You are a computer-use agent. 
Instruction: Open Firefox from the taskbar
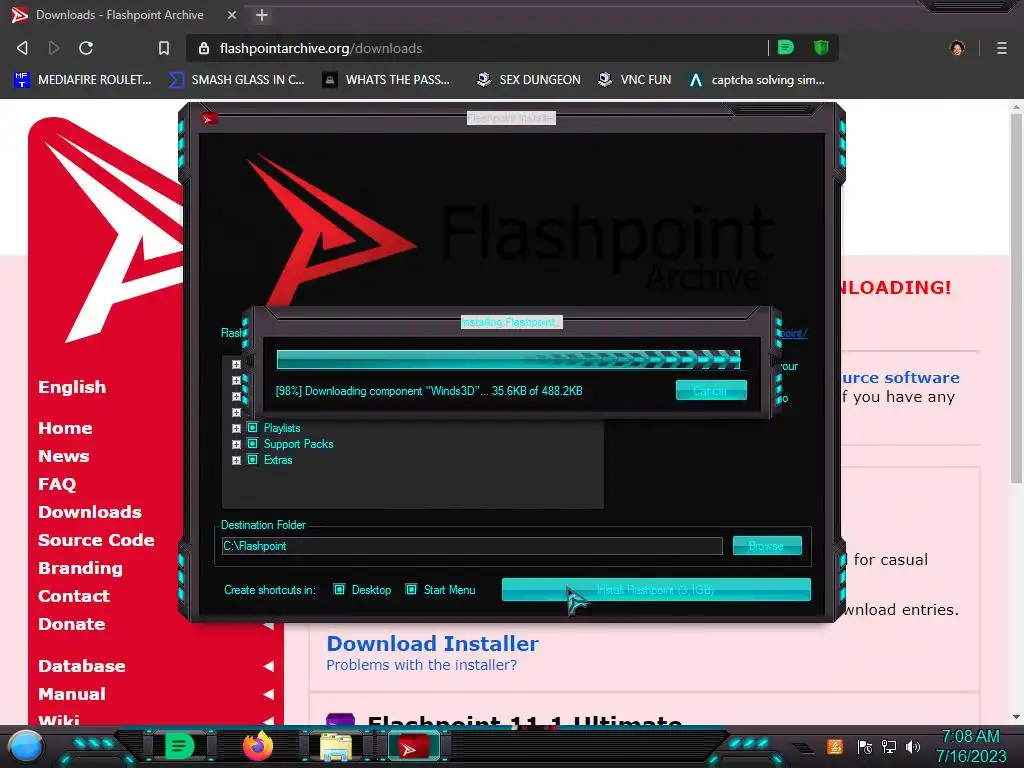click(257, 746)
